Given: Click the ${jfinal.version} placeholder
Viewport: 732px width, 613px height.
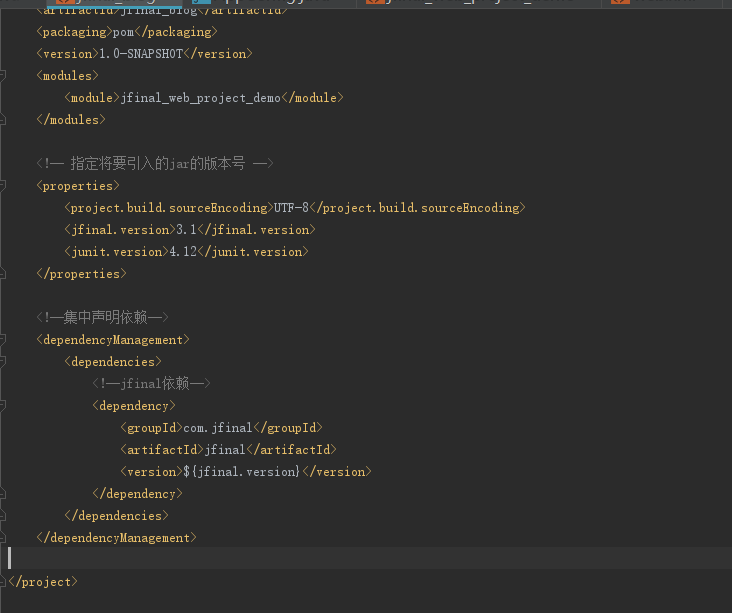Looking at the screenshot, I should [242, 472].
